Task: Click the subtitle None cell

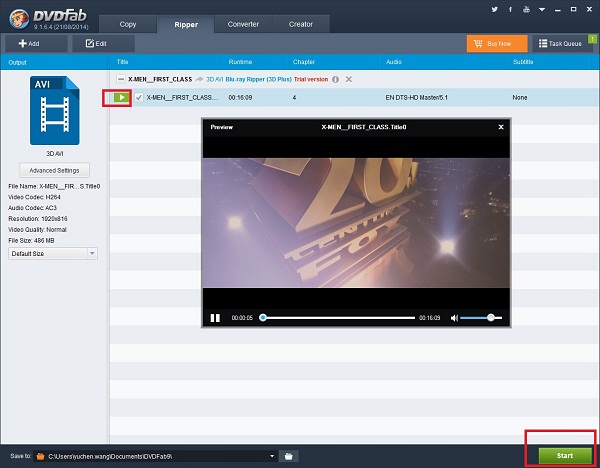Action: (520, 98)
